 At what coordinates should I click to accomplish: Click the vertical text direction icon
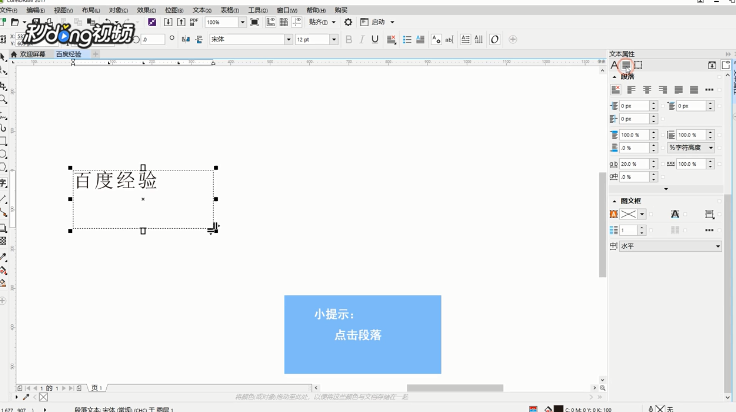click(478, 39)
